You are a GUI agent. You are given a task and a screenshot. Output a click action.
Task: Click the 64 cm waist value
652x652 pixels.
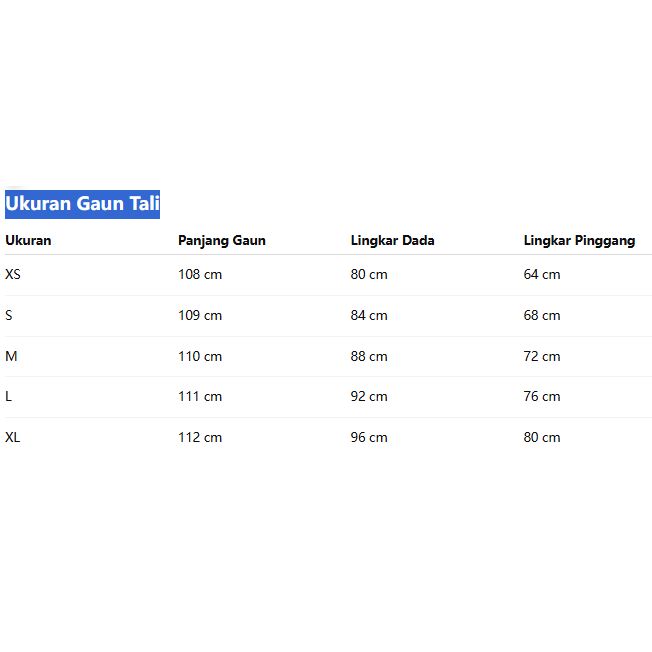pyautogui.click(x=542, y=274)
